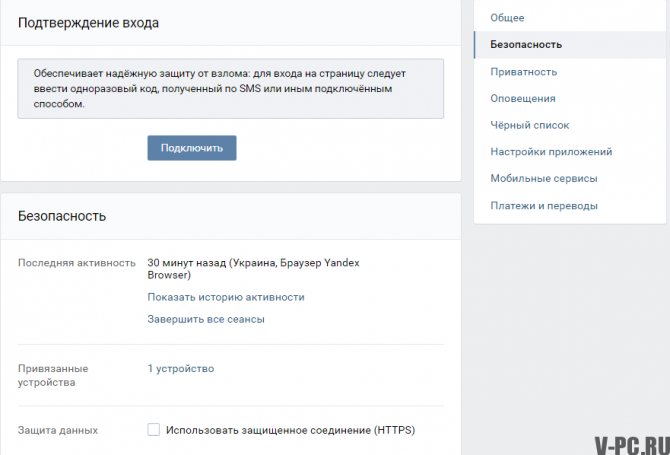
Task: Open the 1 устройство link
Action: tap(181, 368)
